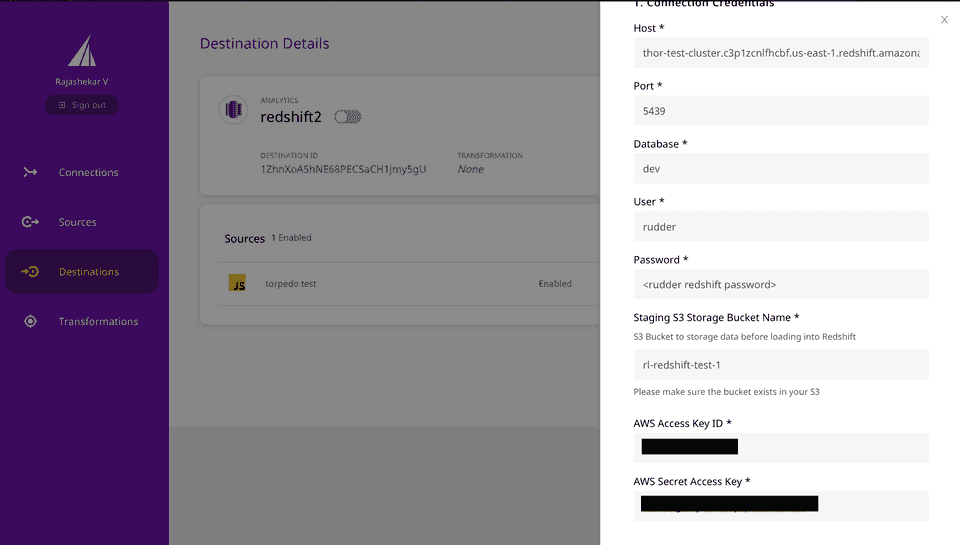The width and height of the screenshot is (960, 545).
Task: Select the Database field containing dev
Action: 780,169
